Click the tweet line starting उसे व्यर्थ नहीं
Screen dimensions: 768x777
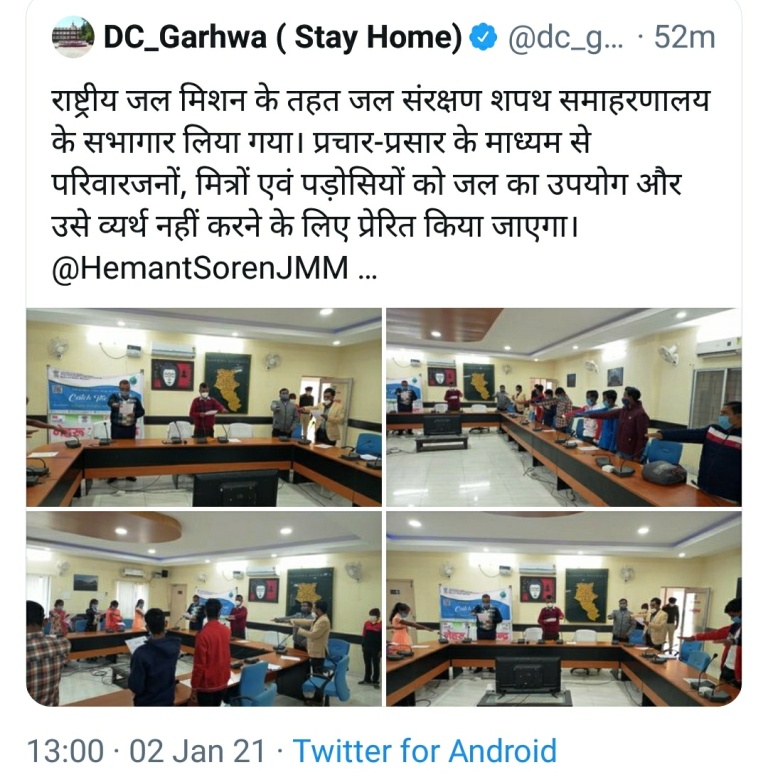click(315, 226)
